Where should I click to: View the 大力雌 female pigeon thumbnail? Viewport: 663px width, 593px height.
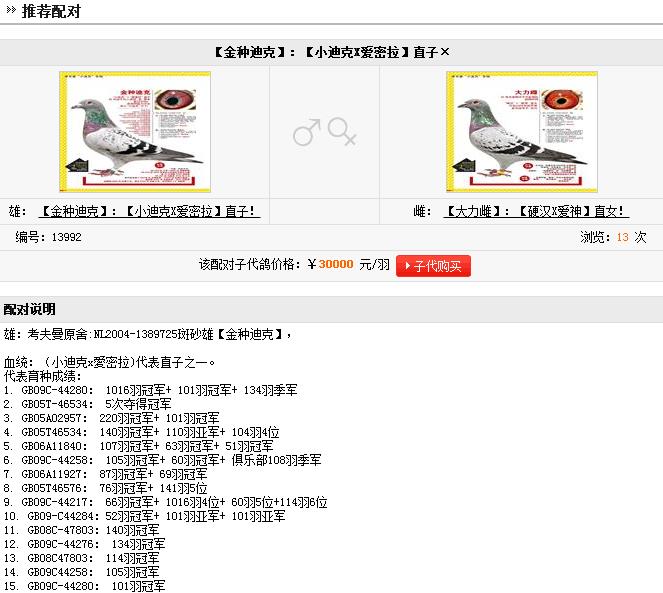pyautogui.click(x=522, y=132)
